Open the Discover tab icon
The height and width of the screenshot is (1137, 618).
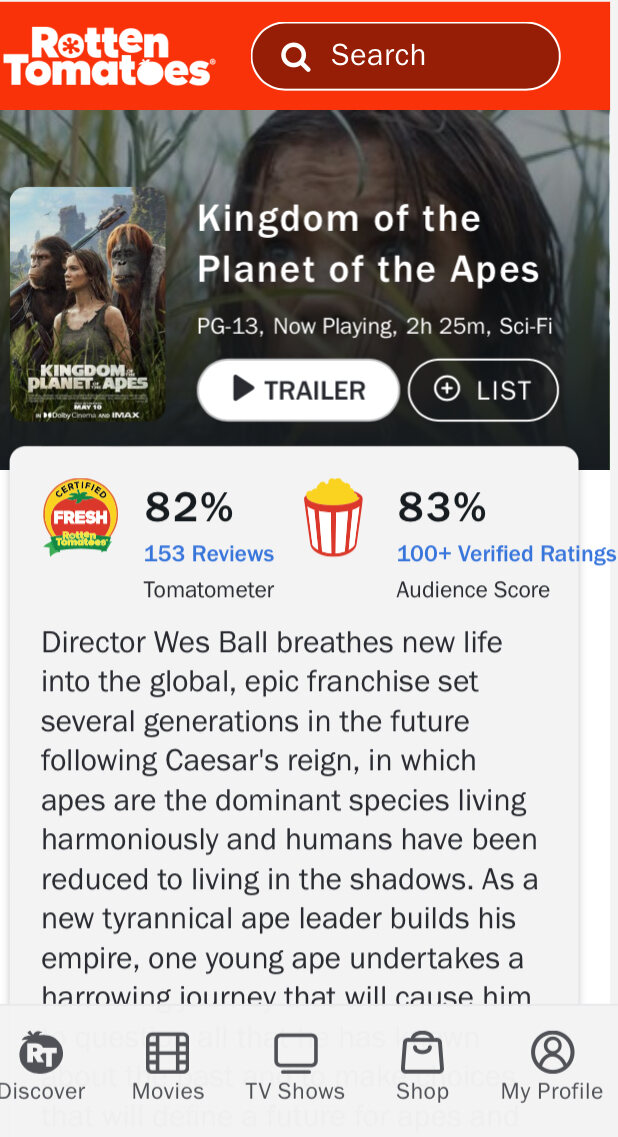tap(41, 1052)
